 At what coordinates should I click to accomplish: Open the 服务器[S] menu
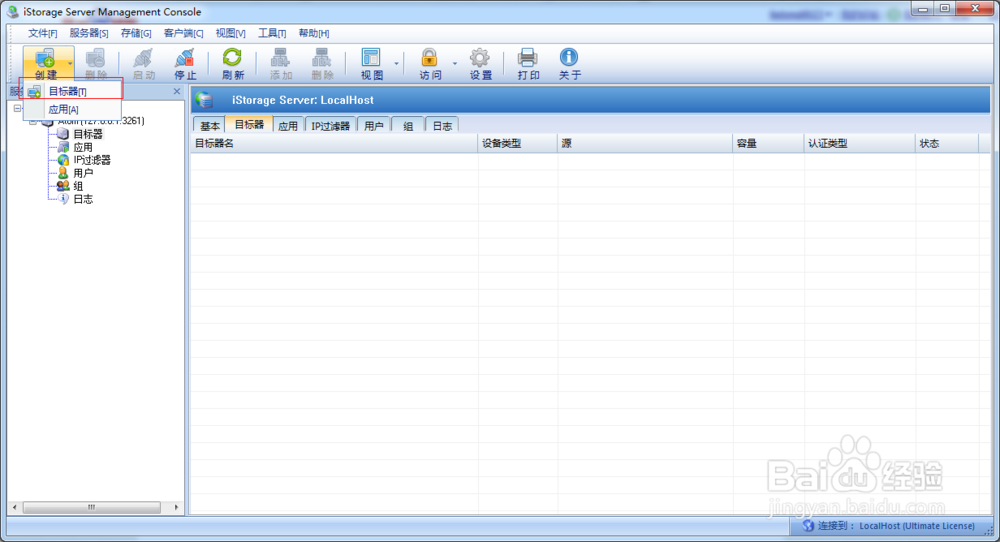tap(89, 33)
